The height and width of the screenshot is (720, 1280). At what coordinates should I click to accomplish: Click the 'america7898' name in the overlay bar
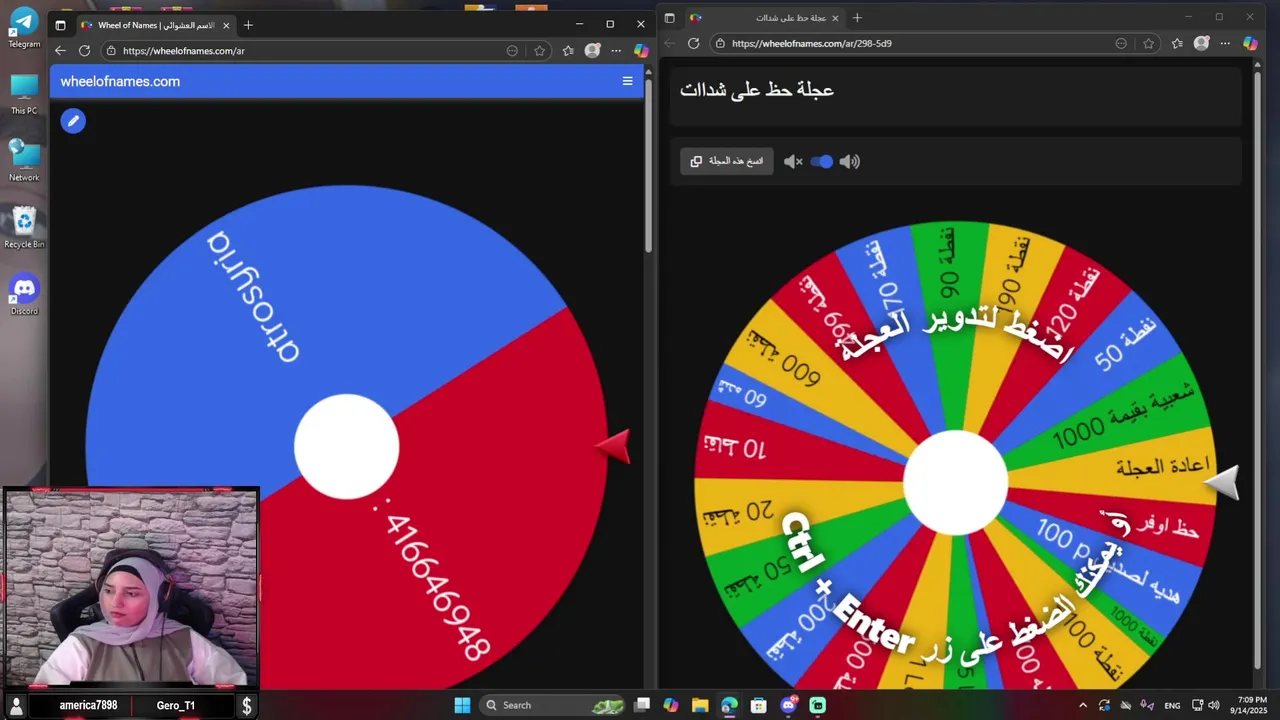point(88,705)
